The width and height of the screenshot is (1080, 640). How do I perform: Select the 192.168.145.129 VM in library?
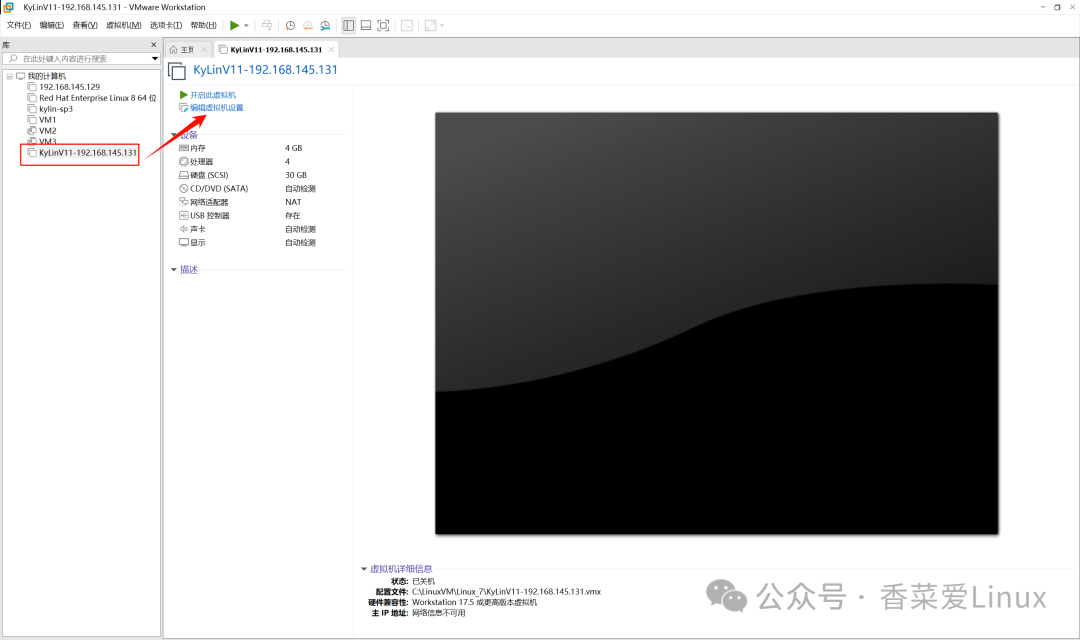69,87
